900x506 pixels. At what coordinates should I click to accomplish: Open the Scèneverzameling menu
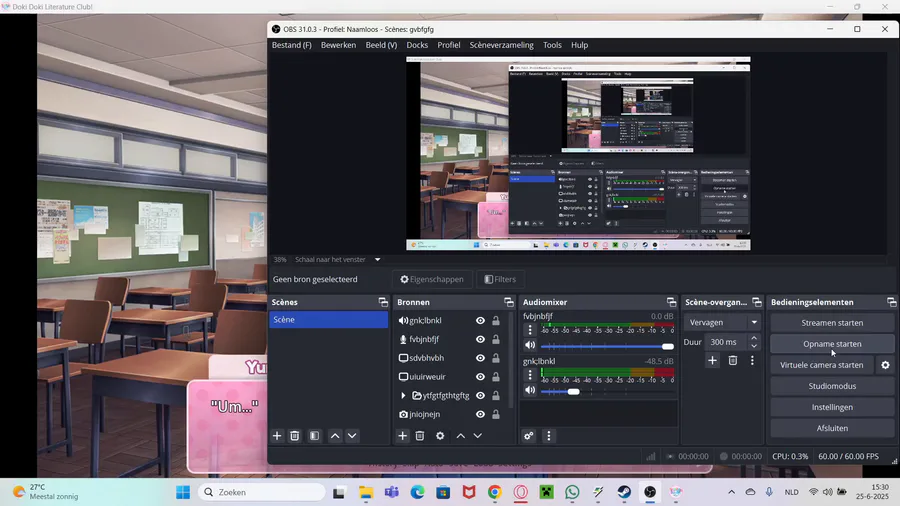click(501, 45)
